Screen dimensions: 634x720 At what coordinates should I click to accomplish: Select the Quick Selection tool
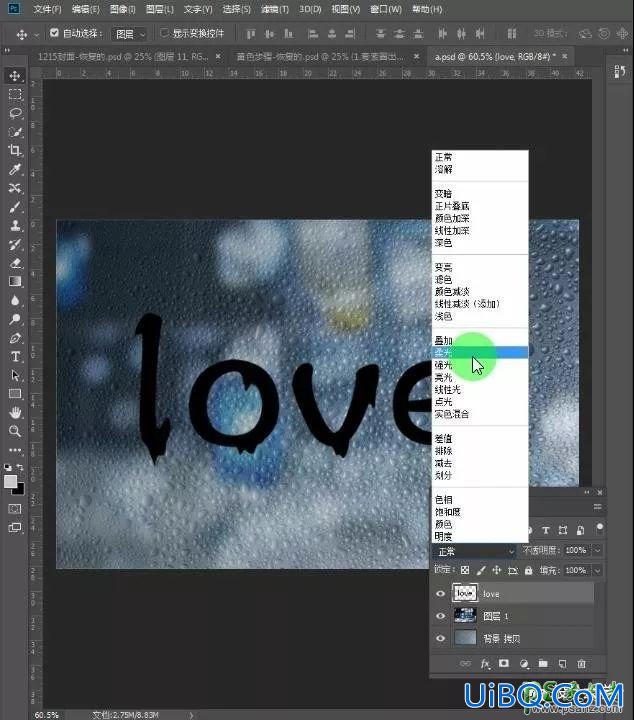click(15, 132)
